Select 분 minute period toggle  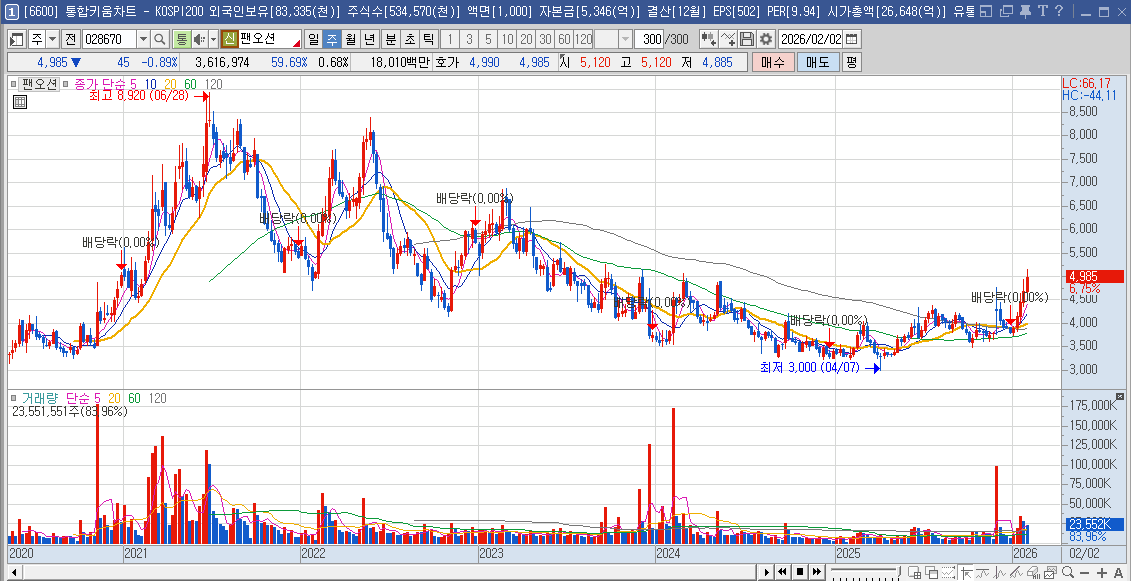[390, 39]
